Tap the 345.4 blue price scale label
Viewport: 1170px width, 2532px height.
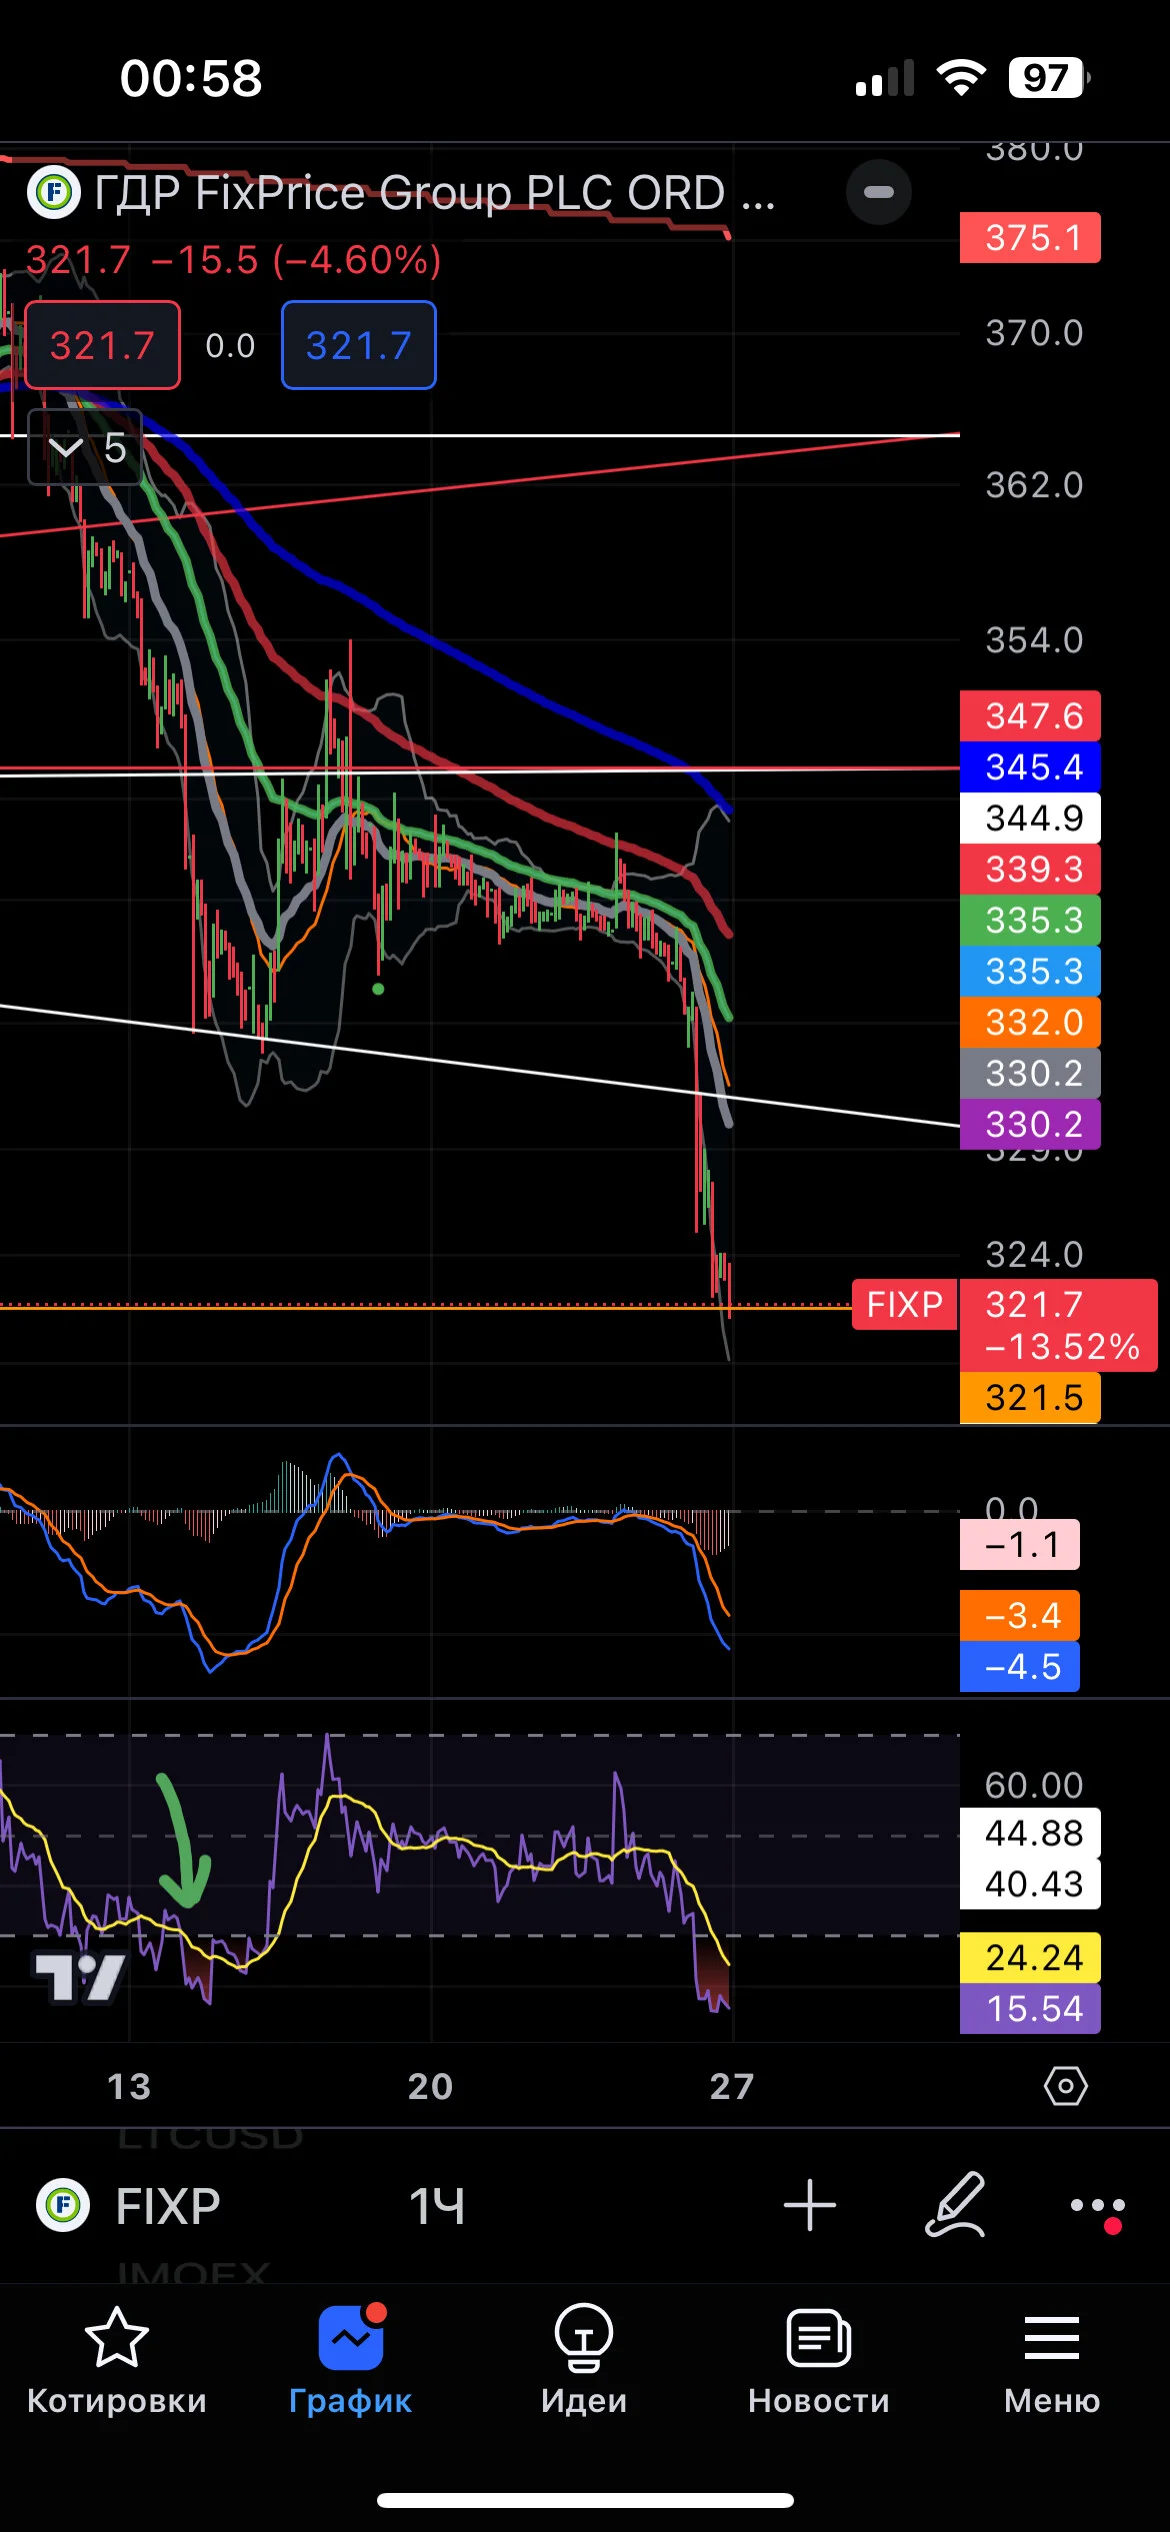1030,767
